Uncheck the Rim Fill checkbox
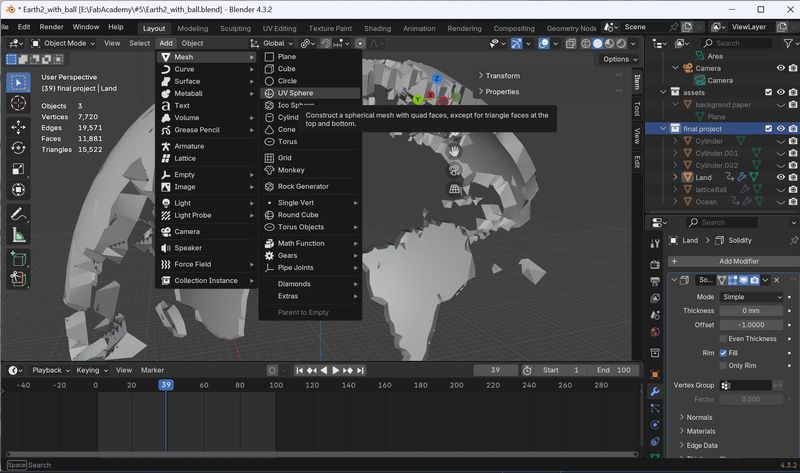 tap(723, 353)
